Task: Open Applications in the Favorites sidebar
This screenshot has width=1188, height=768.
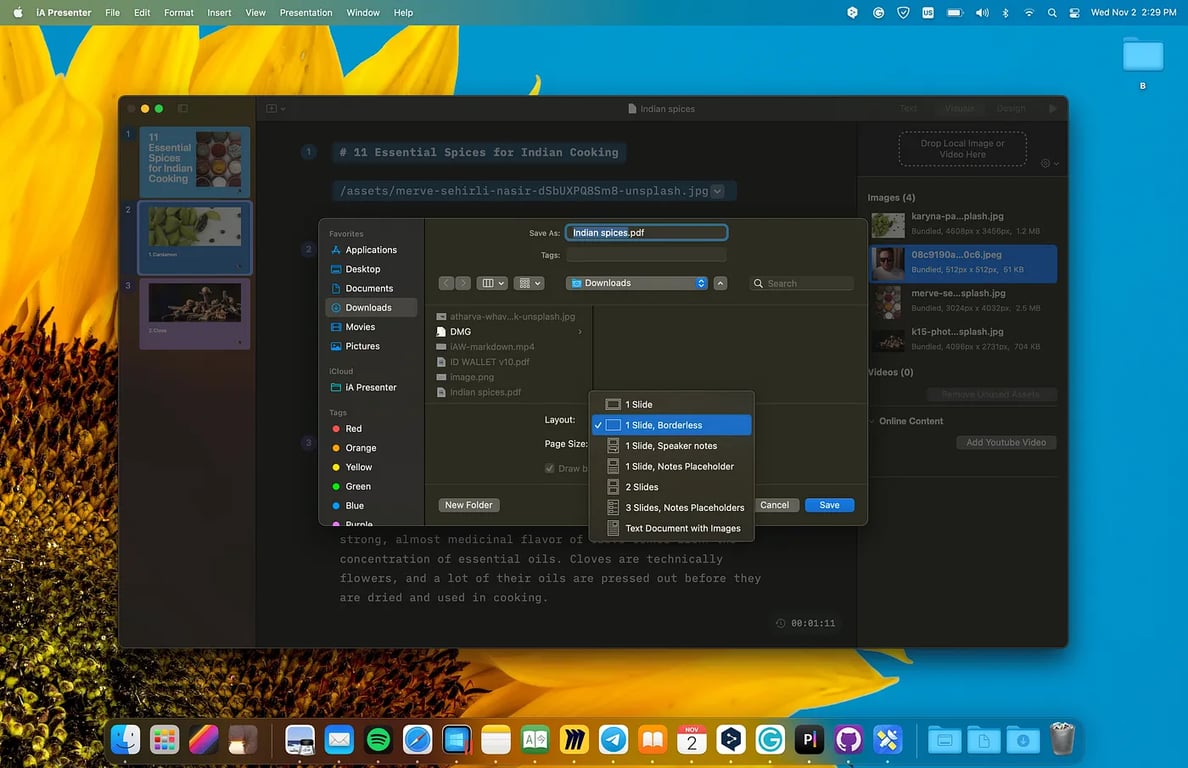Action: point(370,250)
